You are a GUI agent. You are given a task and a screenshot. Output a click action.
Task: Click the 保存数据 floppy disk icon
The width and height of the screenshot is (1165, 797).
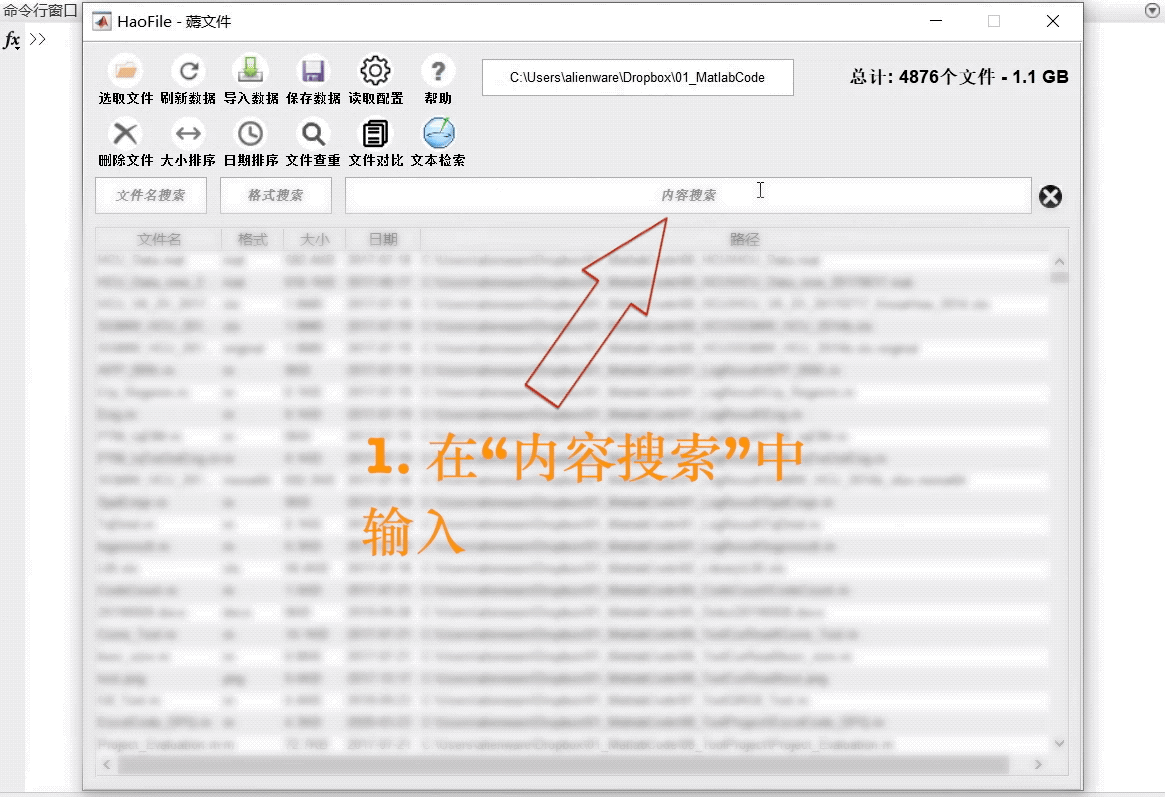click(313, 71)
